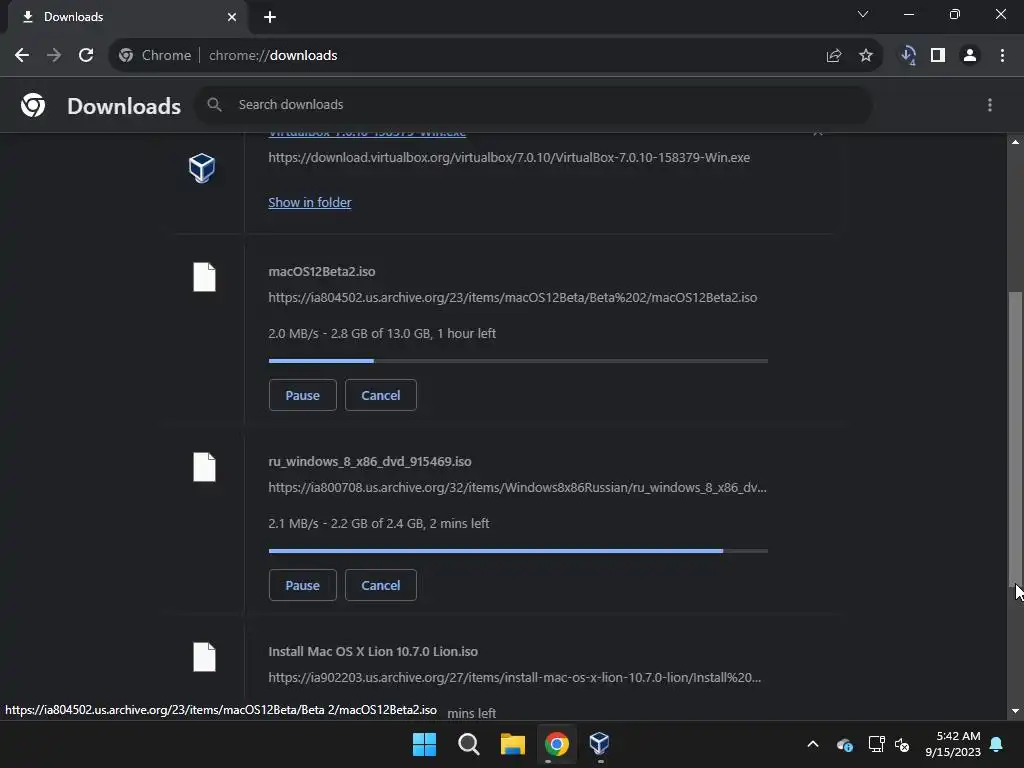Image resolution: width=1024 pixels, height=768 pixels.
Task: Cancel the ru_windows_8_x86_dvd download
Action: (x=381, y=585)
